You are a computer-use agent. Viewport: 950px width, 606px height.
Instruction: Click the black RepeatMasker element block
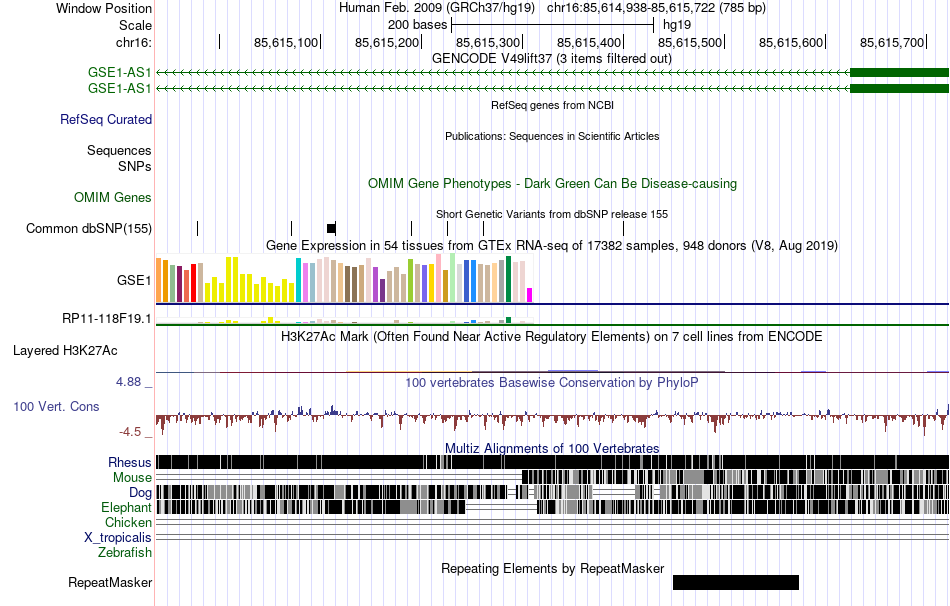pyautogui.click(x=736, y=582)
